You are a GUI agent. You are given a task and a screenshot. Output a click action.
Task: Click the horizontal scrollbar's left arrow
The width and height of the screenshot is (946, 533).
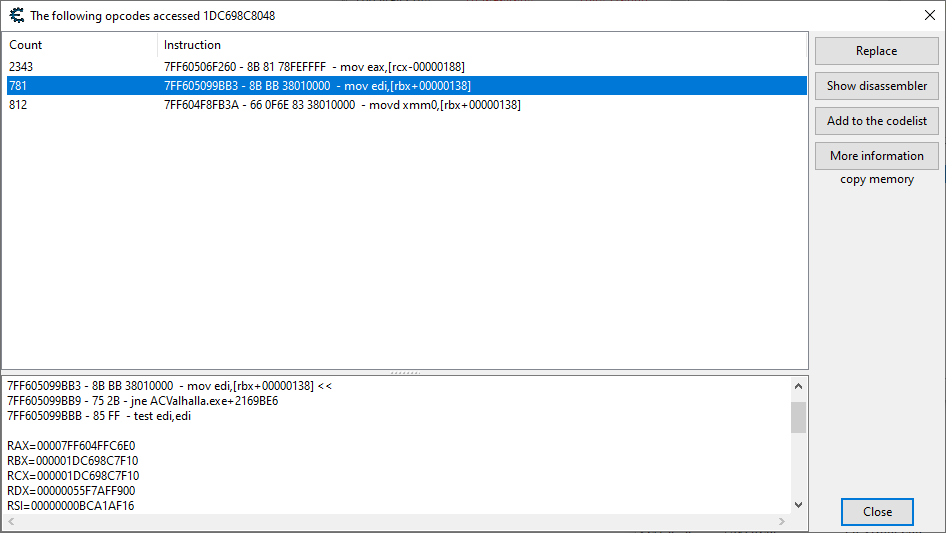click(10, 522)
